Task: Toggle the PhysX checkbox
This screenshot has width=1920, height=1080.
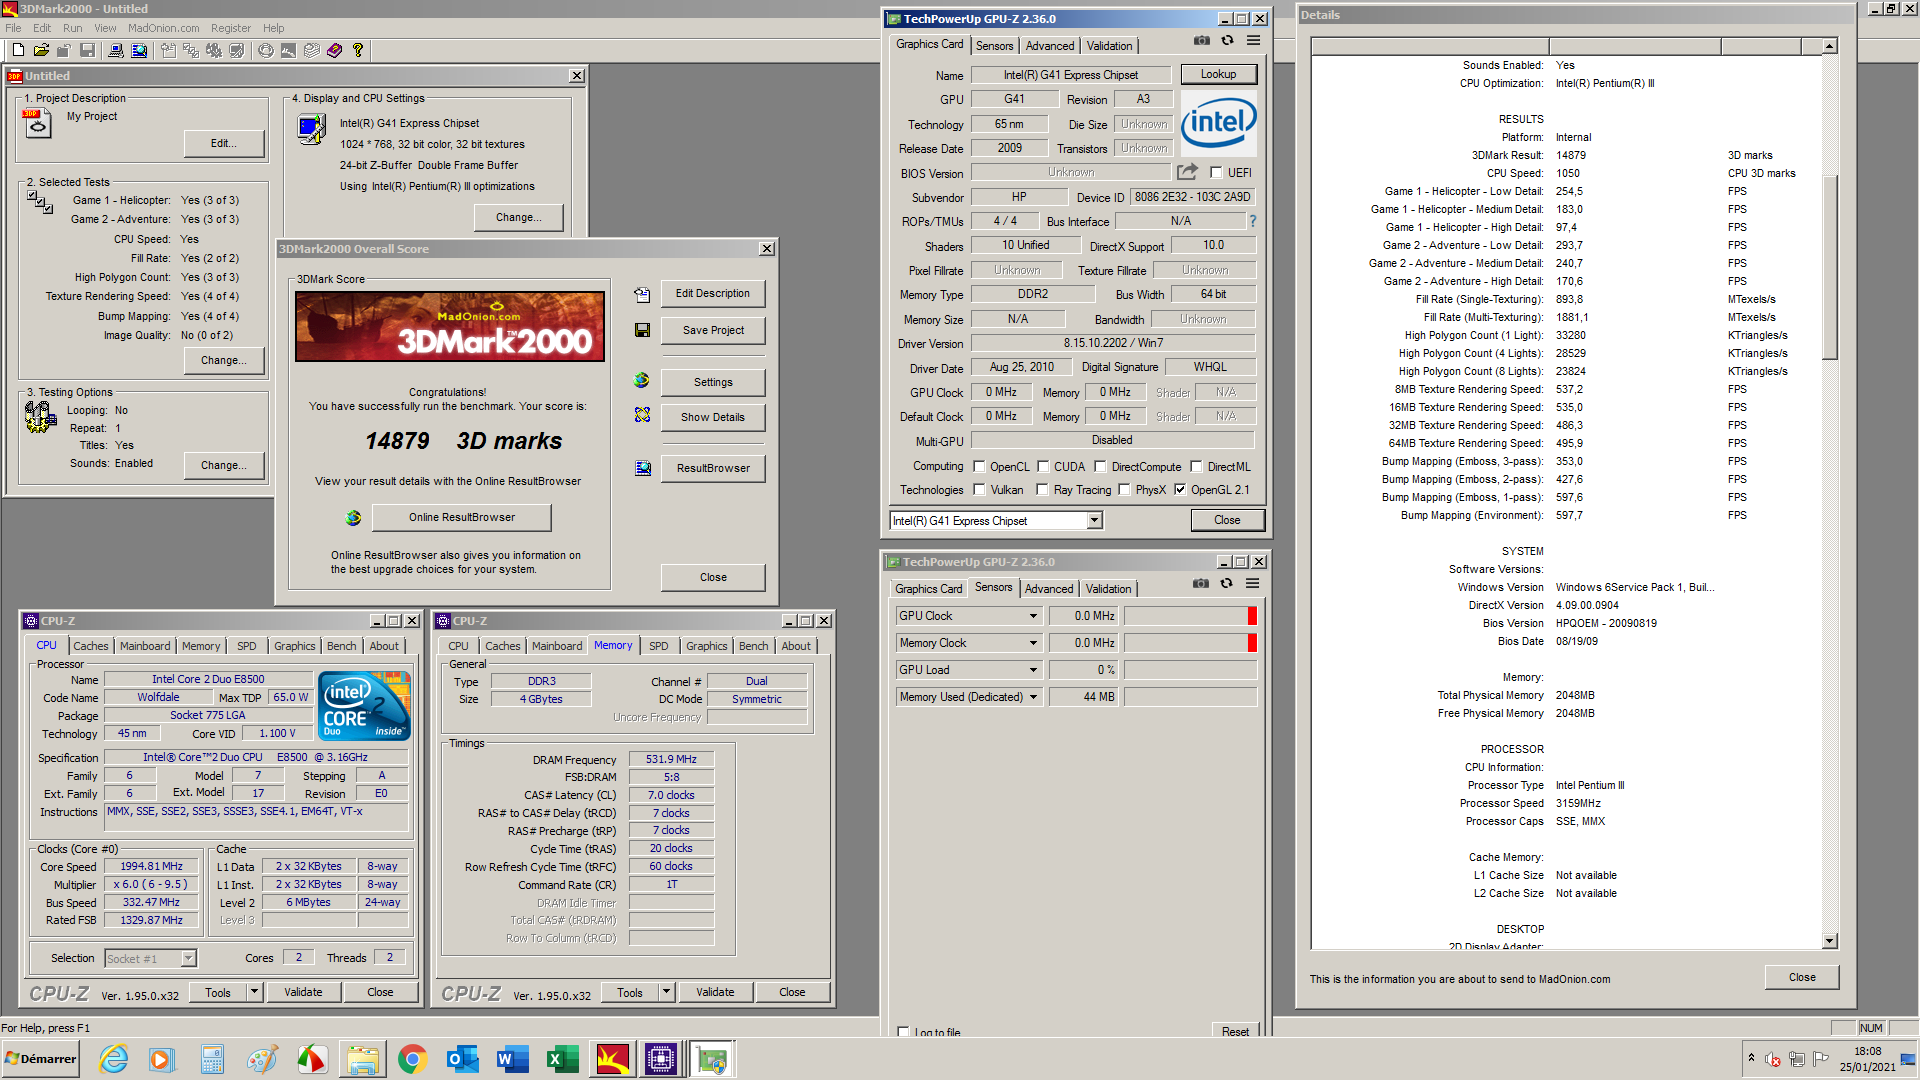Action: point(1124,490)
